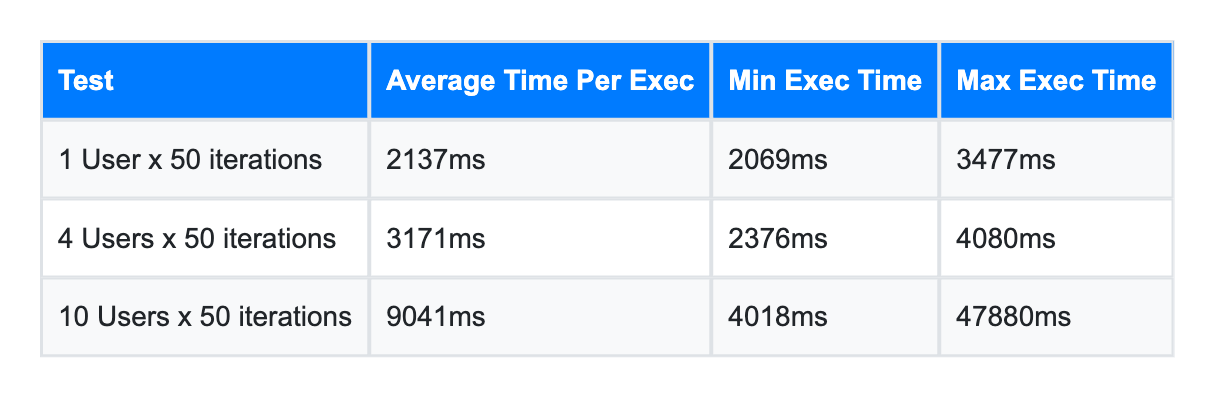Select the 3477ms max exec cell
The height and width of the screenshot is (398, 1216).
(x=1056, y=159)
